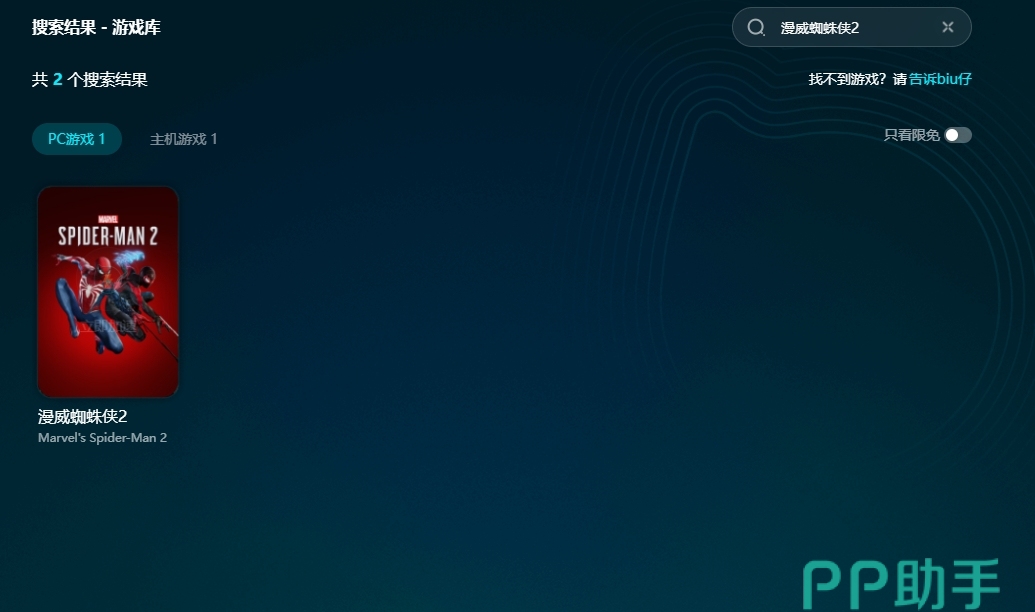Screen dimensions: 1035x612
Task: Switch to the 主机游戏 tab
Action: click(x=183, y=139)
